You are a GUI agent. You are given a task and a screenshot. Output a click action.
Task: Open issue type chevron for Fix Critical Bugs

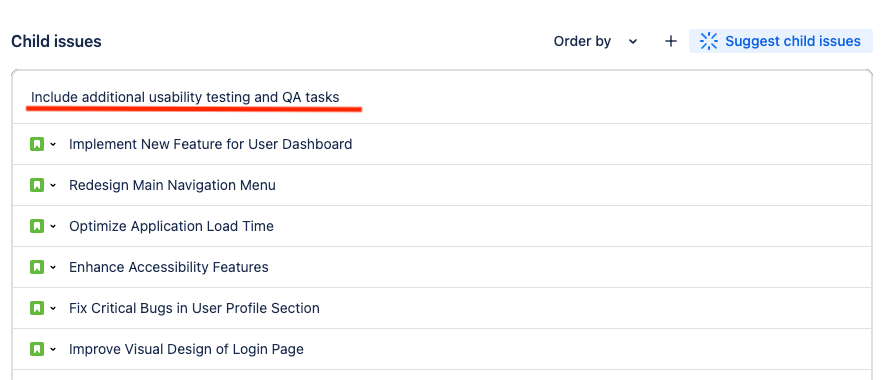pos(53,309)
